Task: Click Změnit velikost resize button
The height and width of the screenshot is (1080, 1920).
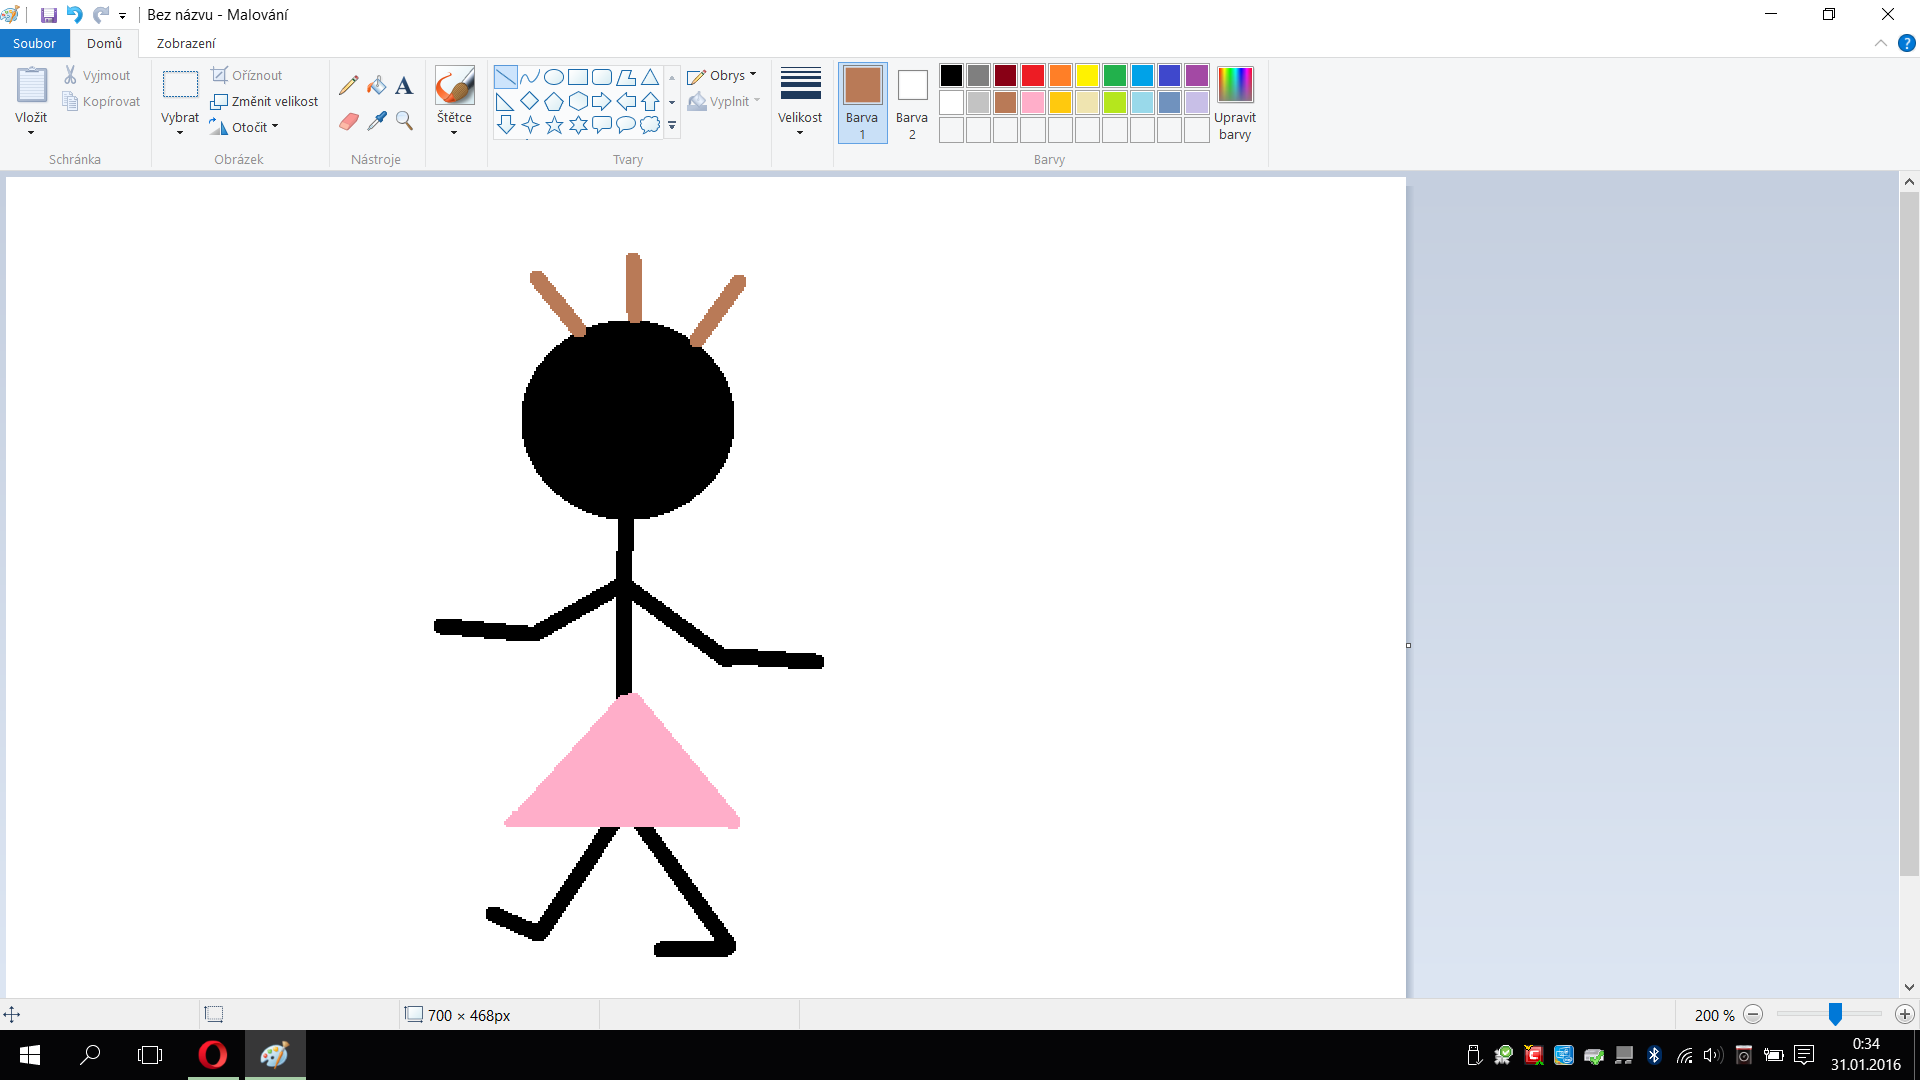Action: [265, 102]
